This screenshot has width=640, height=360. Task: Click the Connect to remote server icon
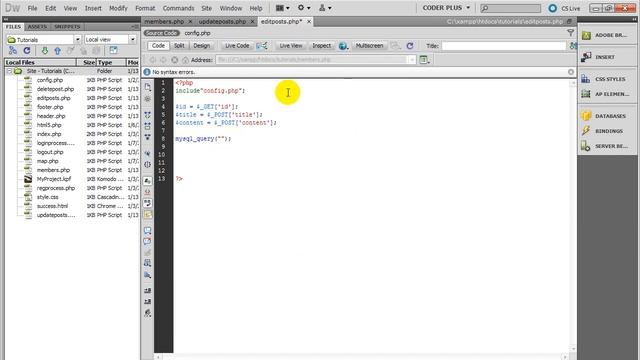click(x=13, y=51)
